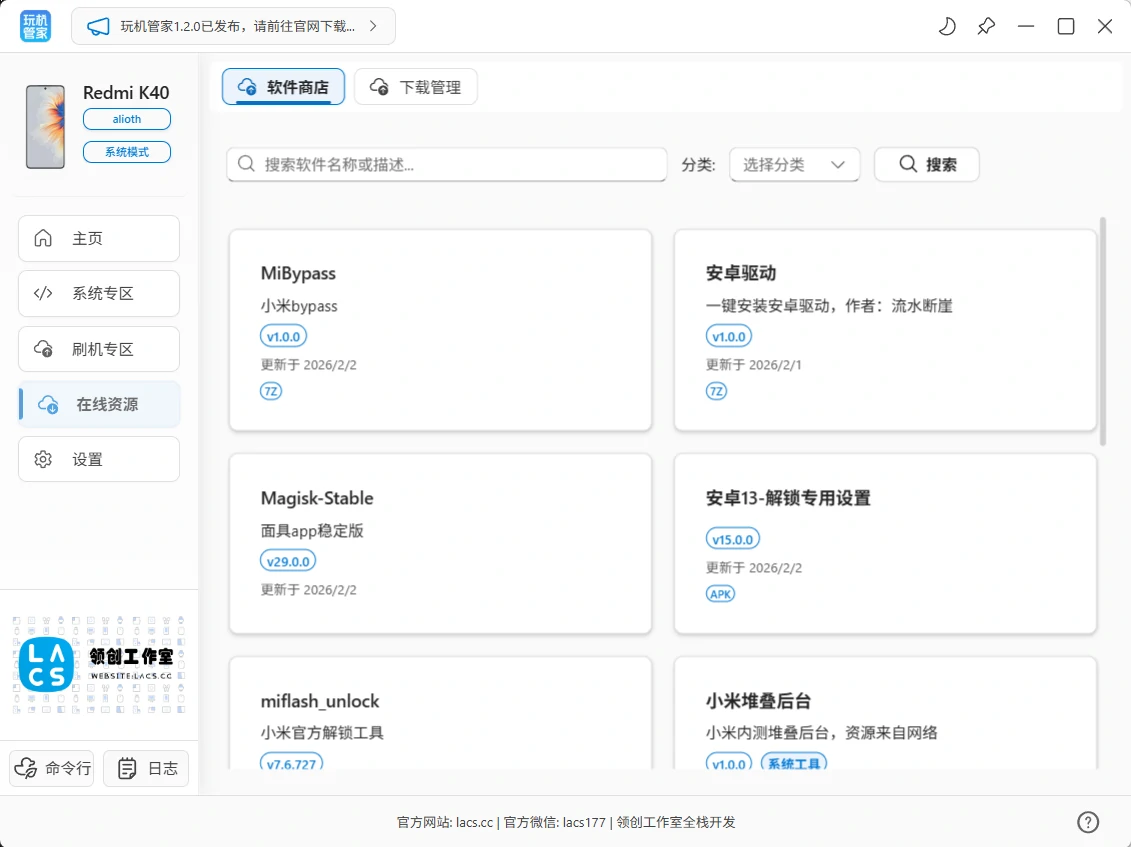
Task: Click the 搜索 search button
Action: tap(926, 165)
